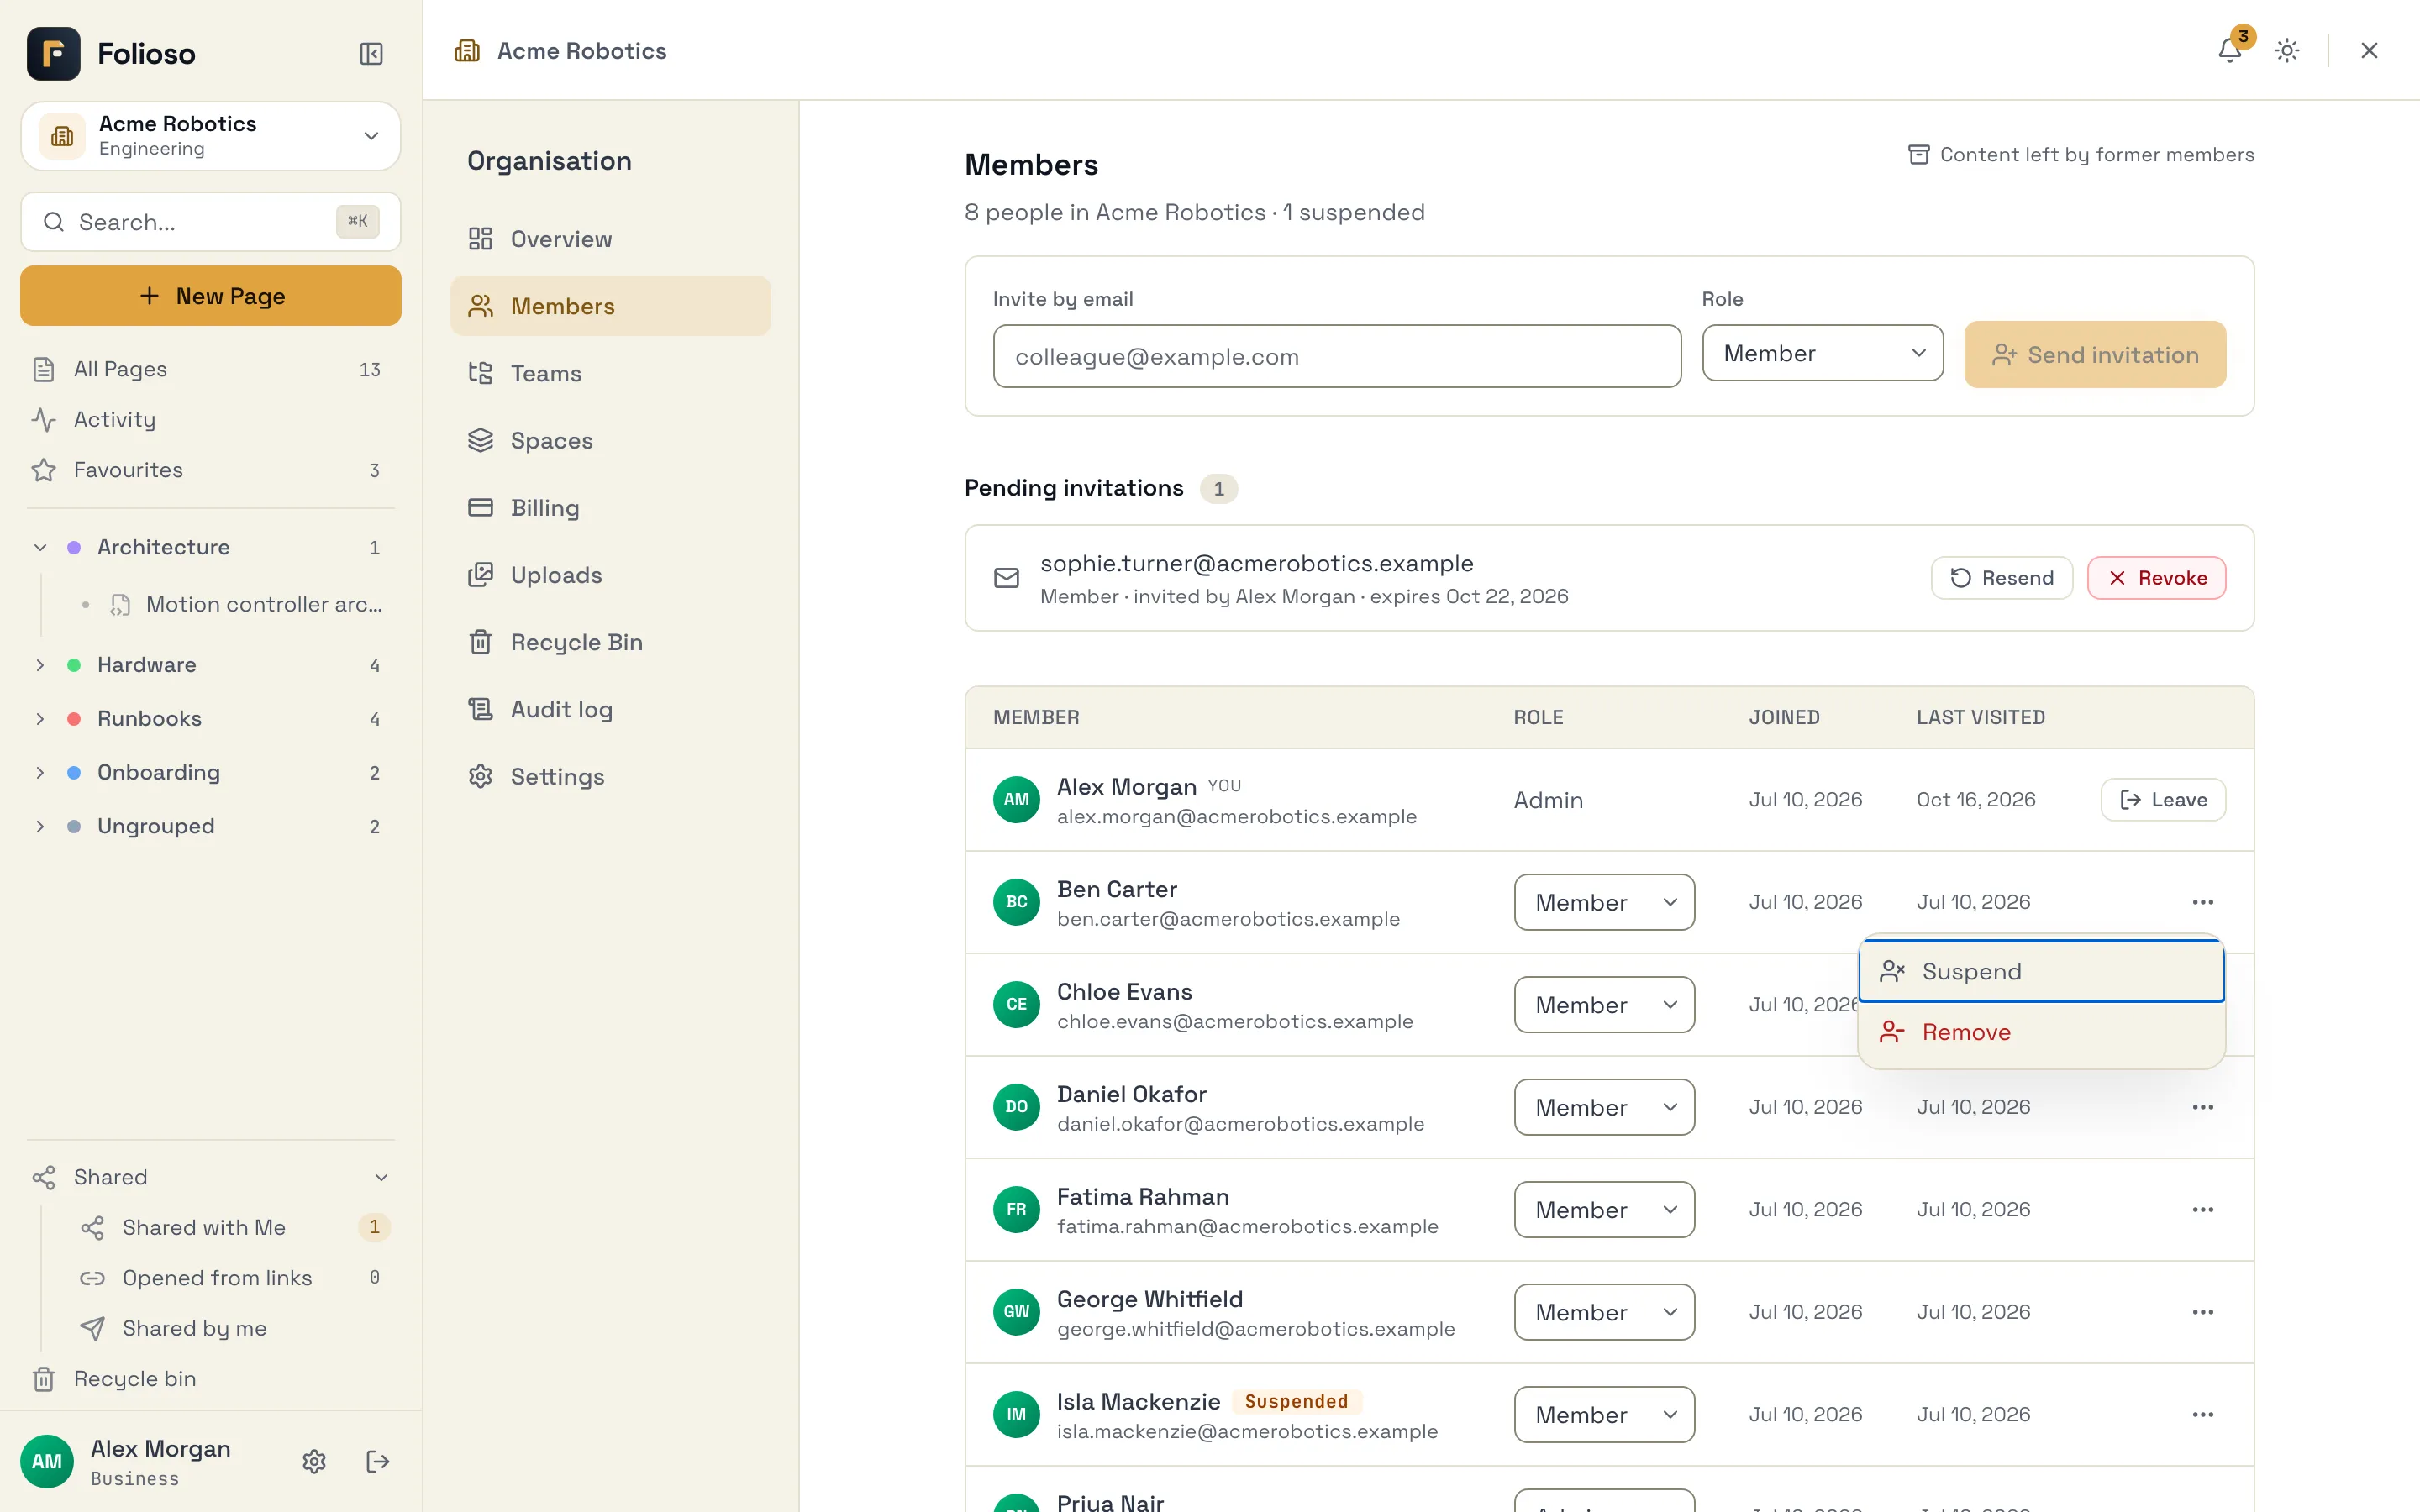Change Ben Carter's role dropdown
The image size is (2420, 1512).
coord(1603,902)
